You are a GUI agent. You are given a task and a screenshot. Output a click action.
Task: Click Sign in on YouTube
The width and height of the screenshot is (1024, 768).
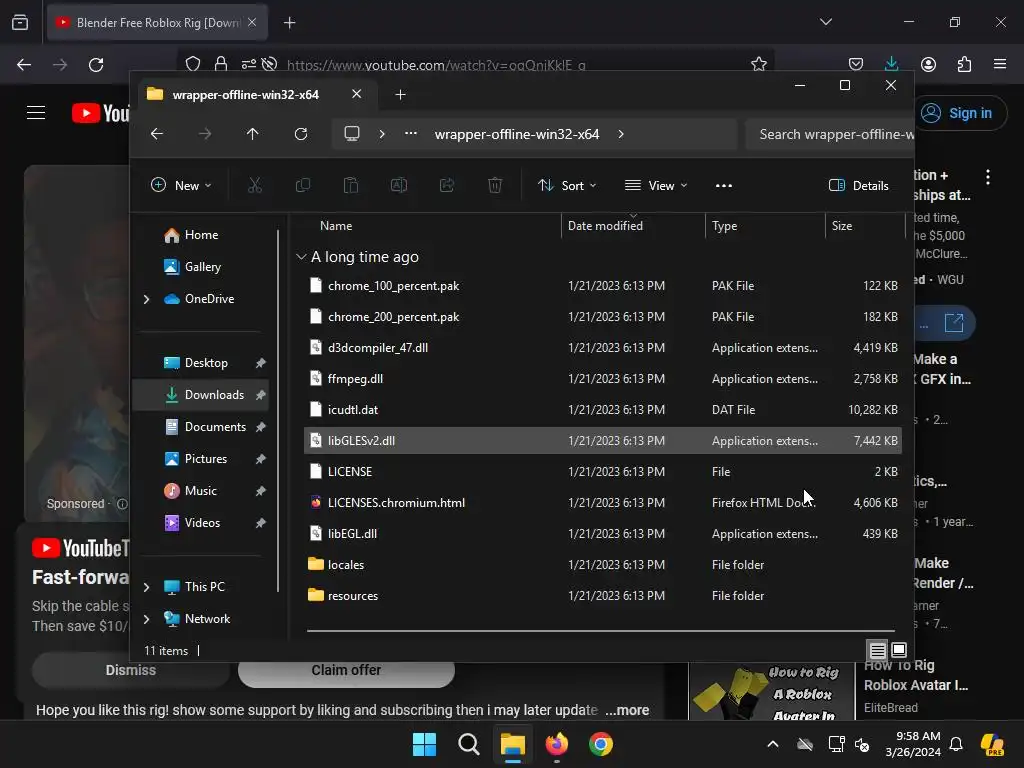pyautogui.click(x=959, y=113)
